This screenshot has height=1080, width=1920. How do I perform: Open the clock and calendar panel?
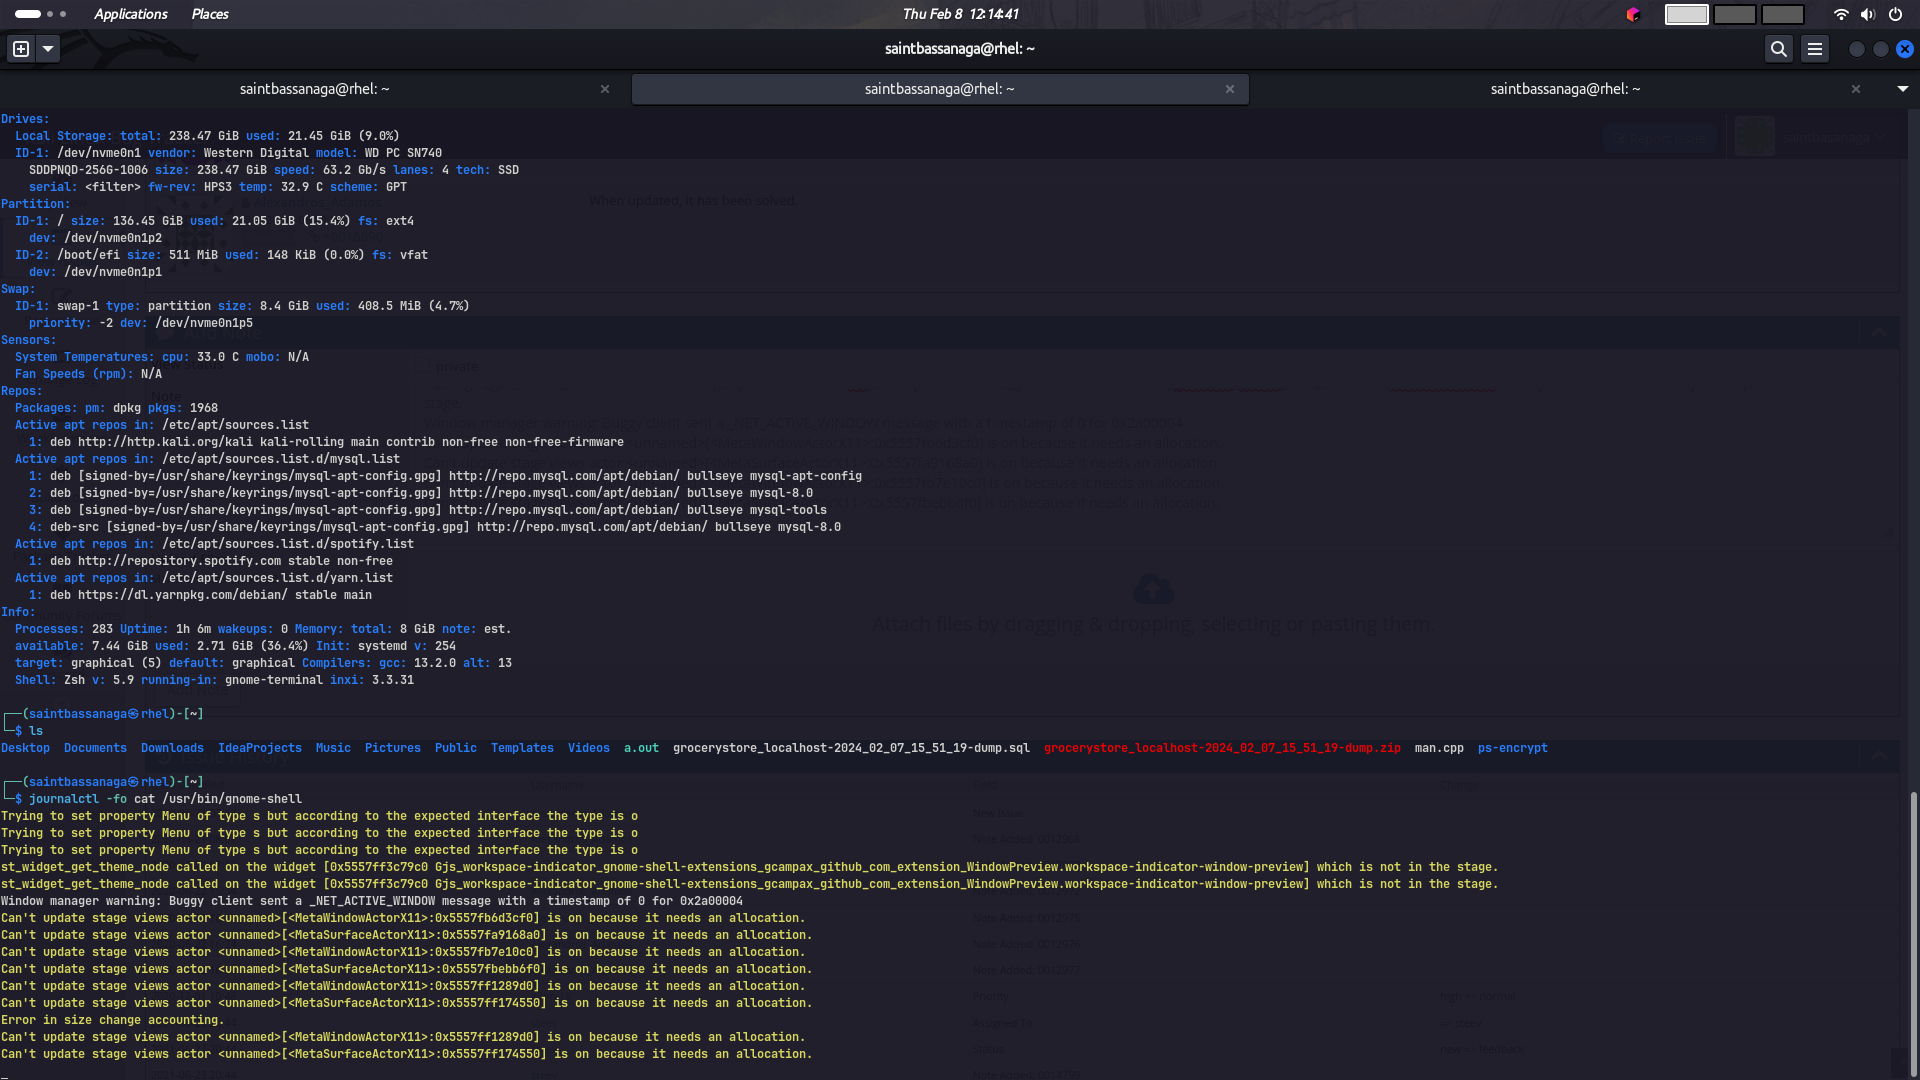pyautogui.click(x=960, y=14)
